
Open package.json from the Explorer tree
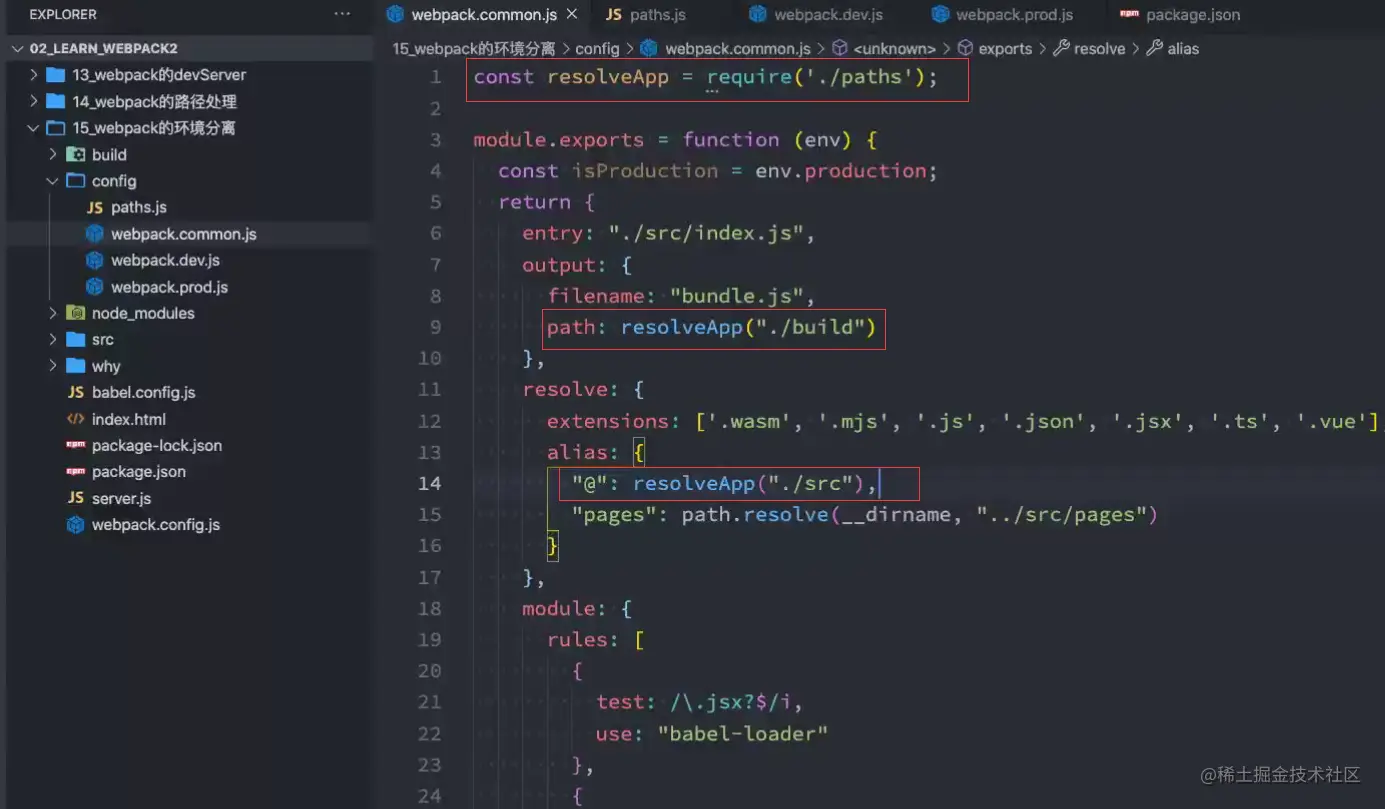[139, 472]
